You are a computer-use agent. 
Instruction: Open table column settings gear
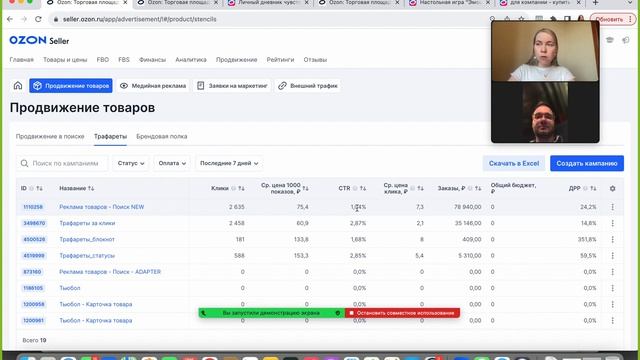[612, 189]
